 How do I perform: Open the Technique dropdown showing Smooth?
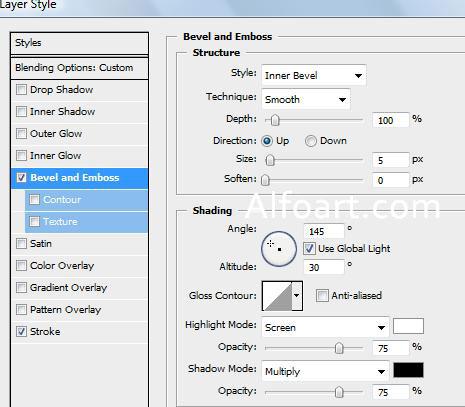[306, 99]
